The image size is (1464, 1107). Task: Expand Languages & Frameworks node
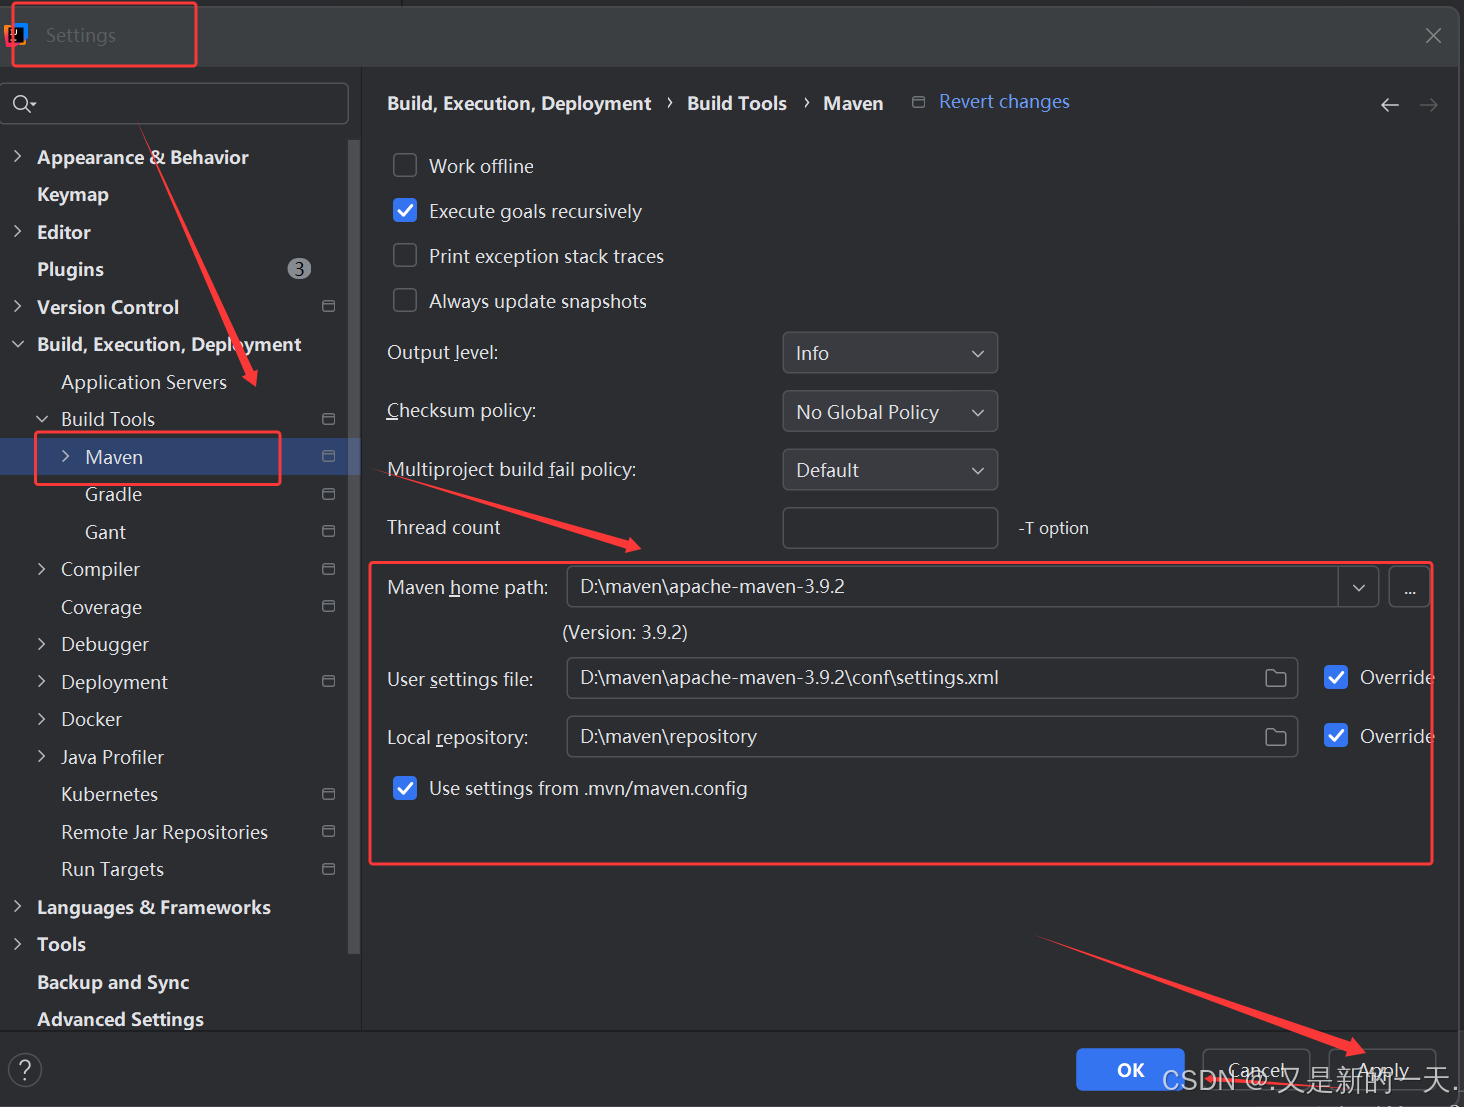pyautogui.click(x=17, y=906)
